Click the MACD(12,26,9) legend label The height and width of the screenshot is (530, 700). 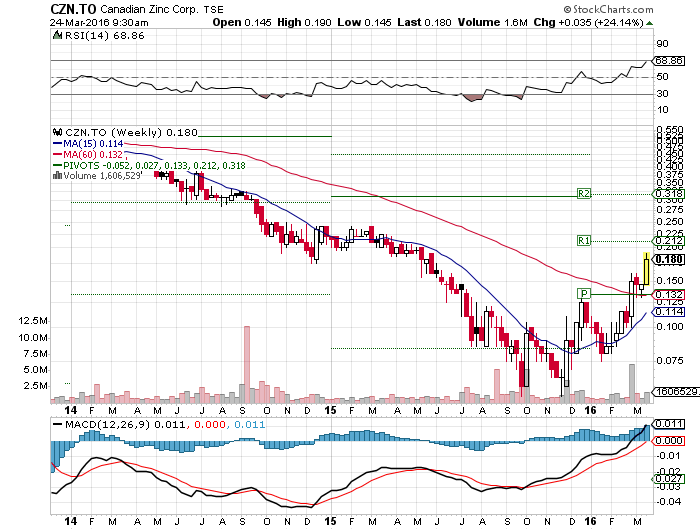click(107, 424)
